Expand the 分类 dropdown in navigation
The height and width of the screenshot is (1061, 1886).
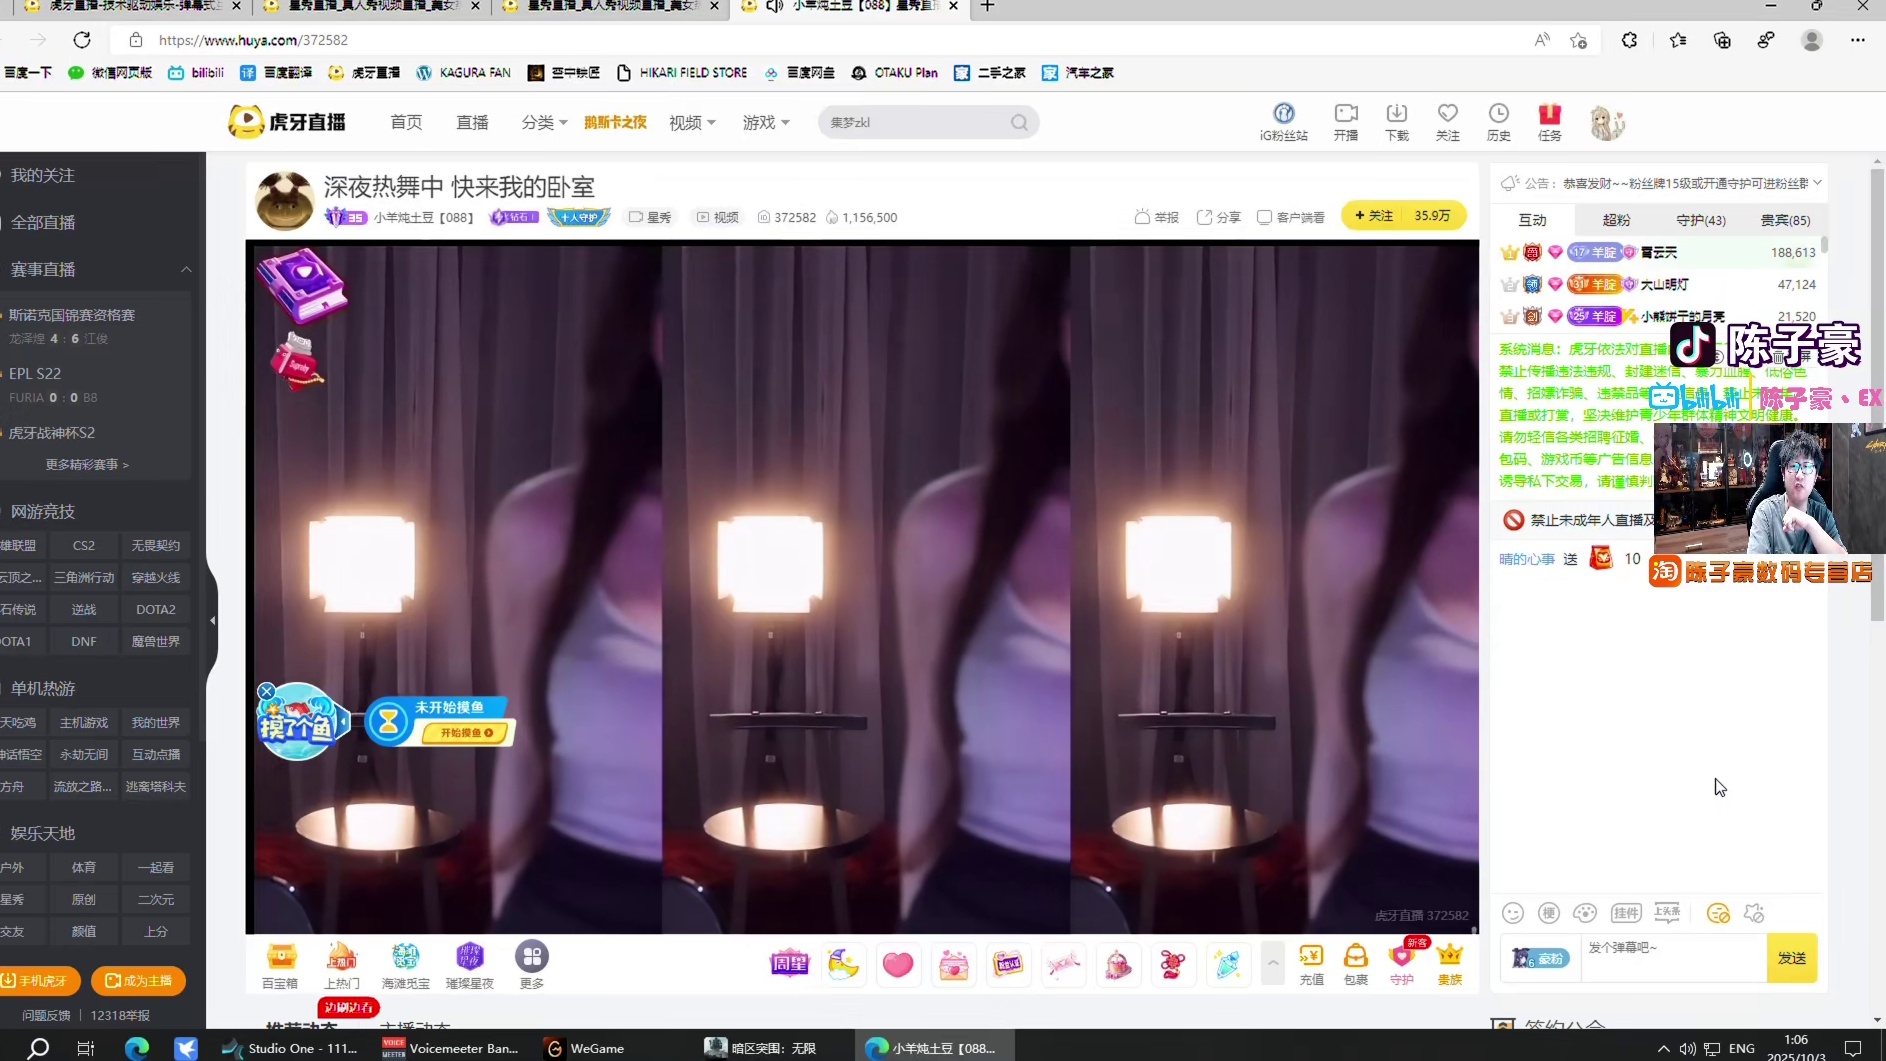tap(544, 122)
